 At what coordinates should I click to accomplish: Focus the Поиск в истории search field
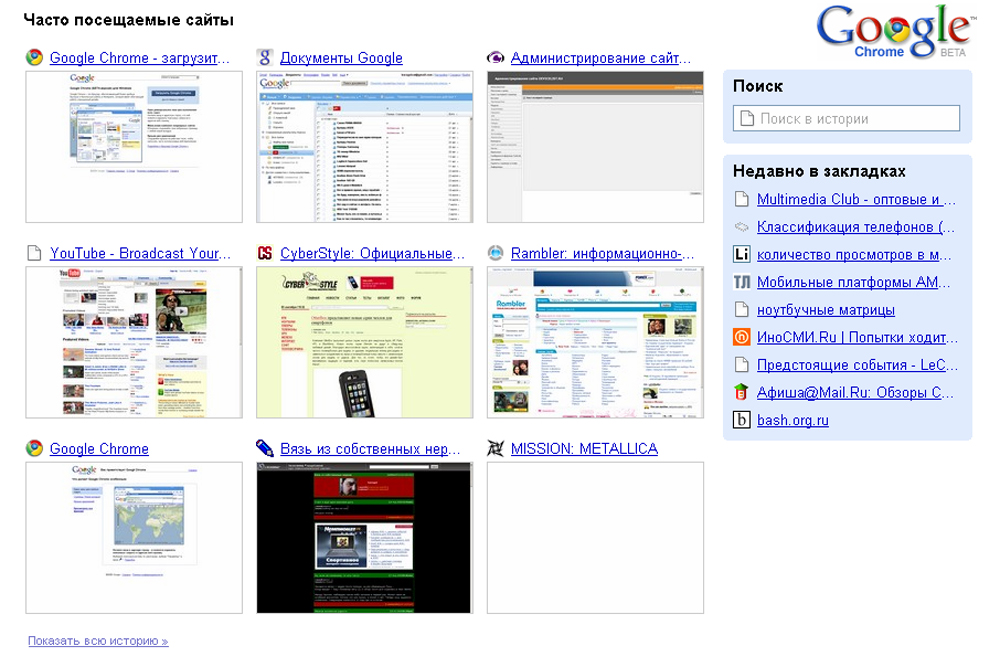pos(846,119)
